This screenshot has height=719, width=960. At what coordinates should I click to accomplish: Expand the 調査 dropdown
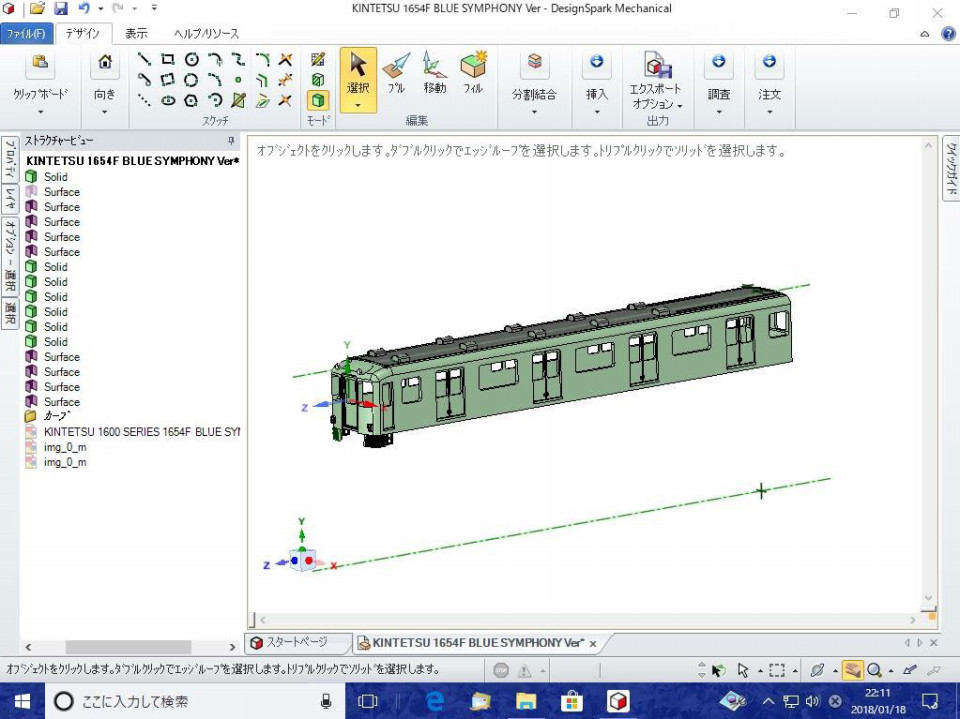coord(719,113)
